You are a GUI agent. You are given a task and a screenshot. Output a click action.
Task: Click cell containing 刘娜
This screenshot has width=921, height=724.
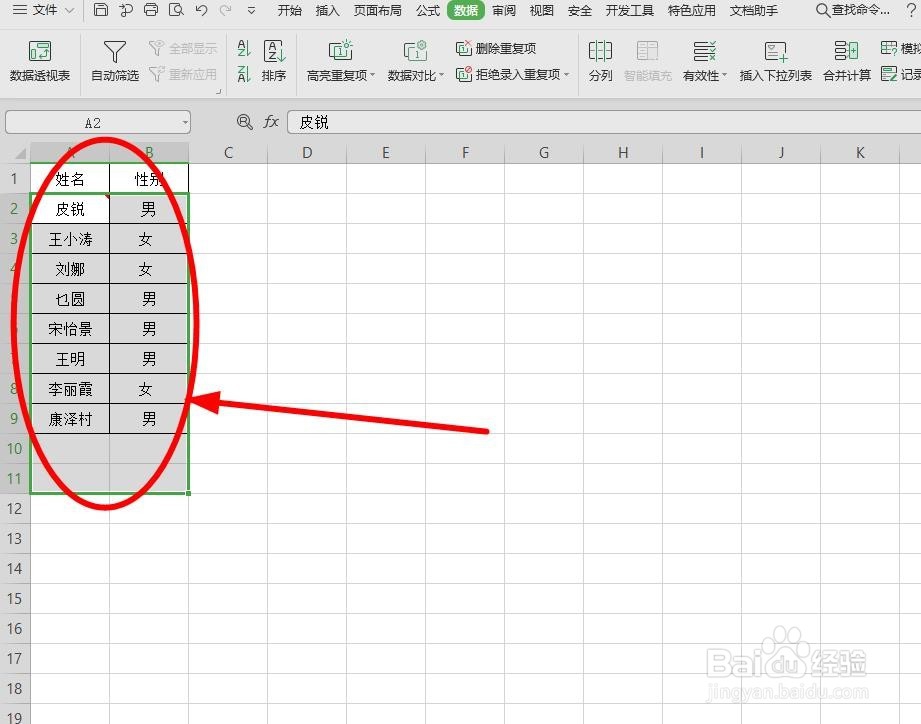70,269
